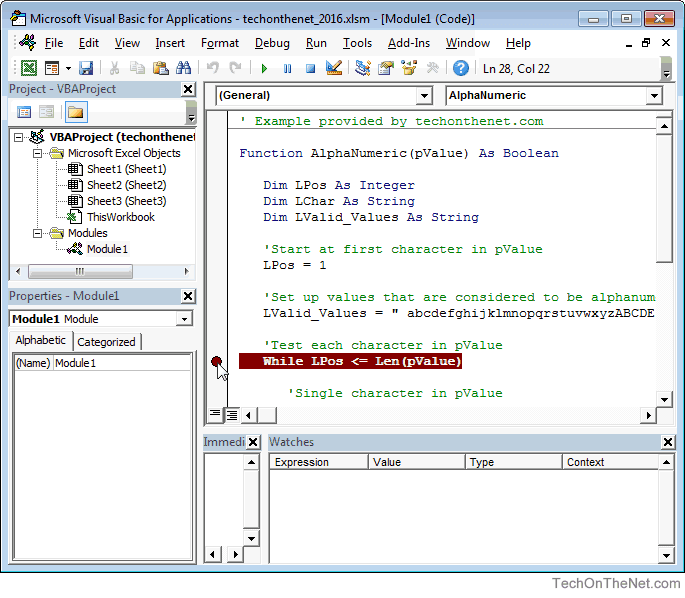Select Sheet2 (Sheet2) in project tree
The height and width of the screenshot is (598, 685).
126,185
